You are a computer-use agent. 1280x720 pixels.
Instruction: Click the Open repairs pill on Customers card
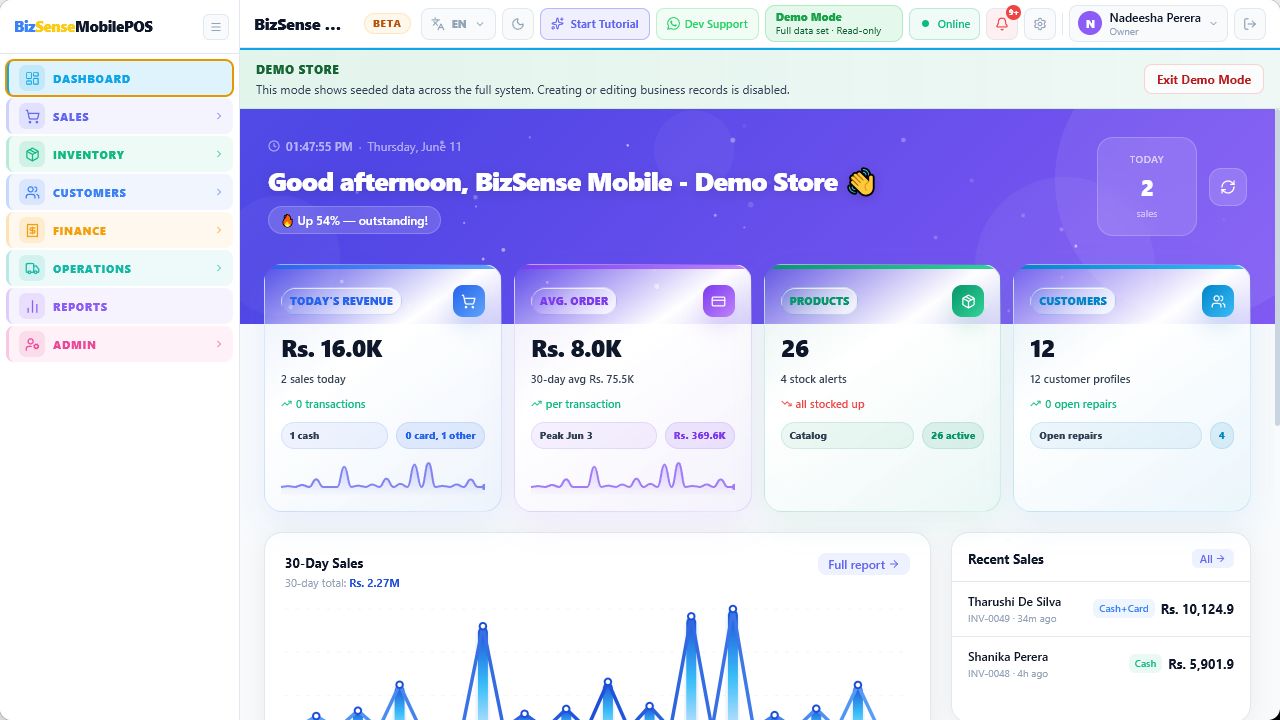(1115, 436)
